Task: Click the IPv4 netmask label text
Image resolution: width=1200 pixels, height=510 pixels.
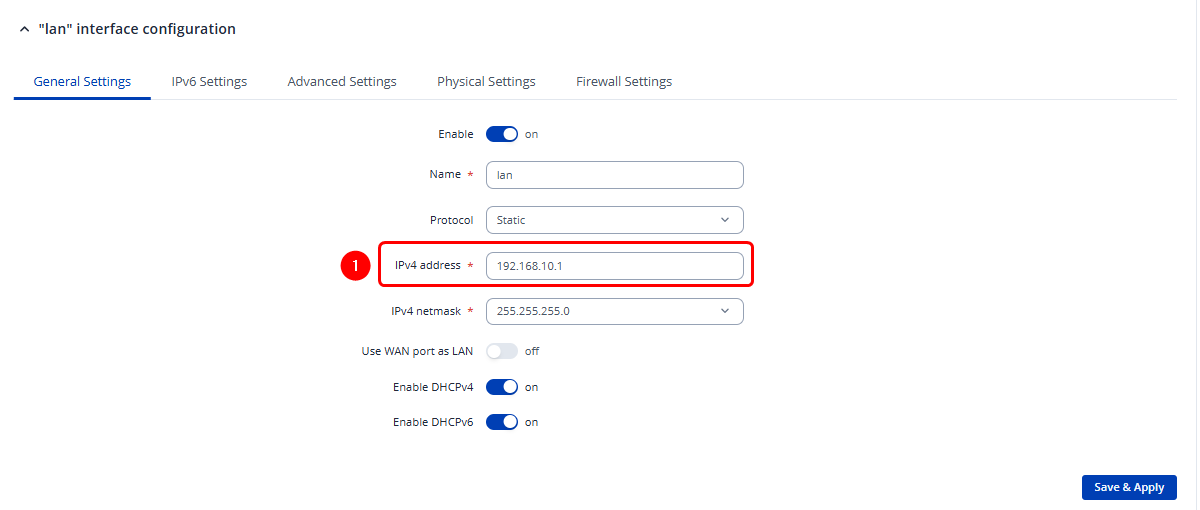Action: click(425, 311)
